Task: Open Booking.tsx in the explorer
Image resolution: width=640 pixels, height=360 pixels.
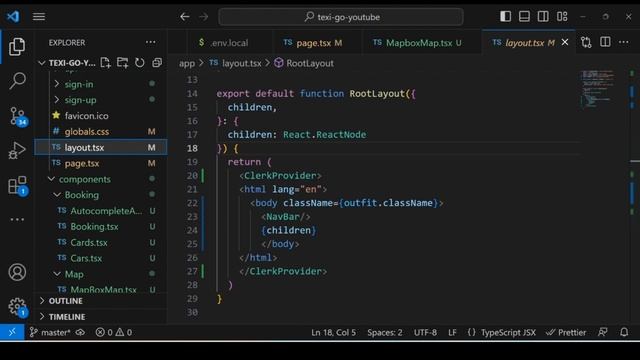Action: (x=100, y=227)
